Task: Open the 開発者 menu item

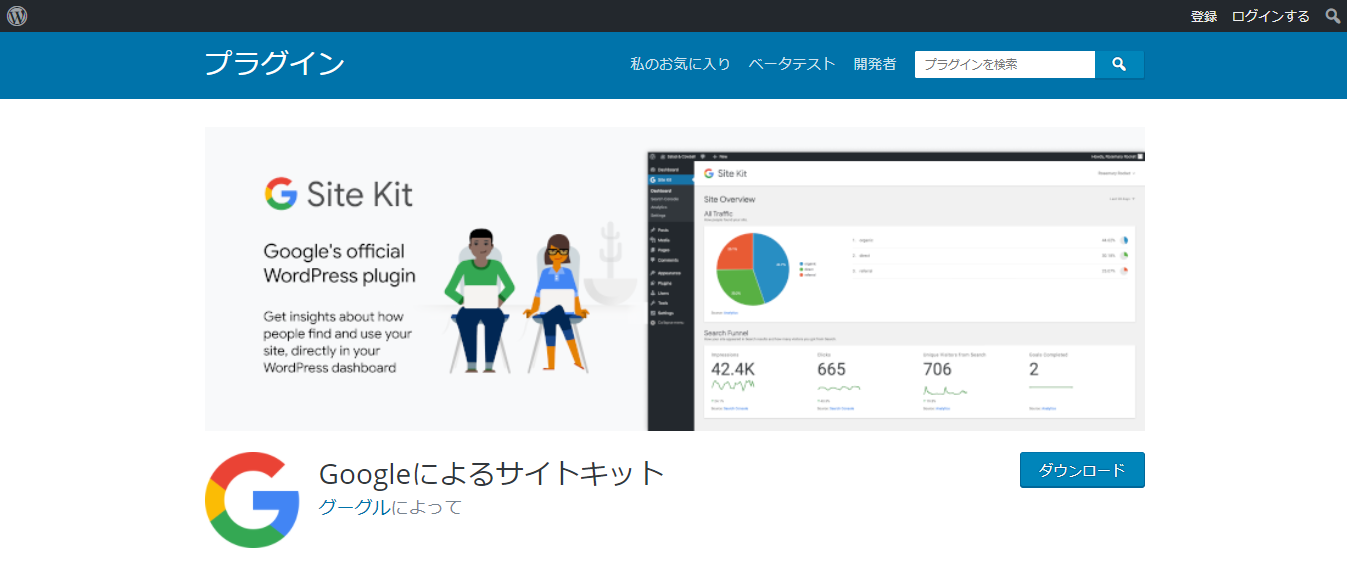Action: [x=875, y=64]
